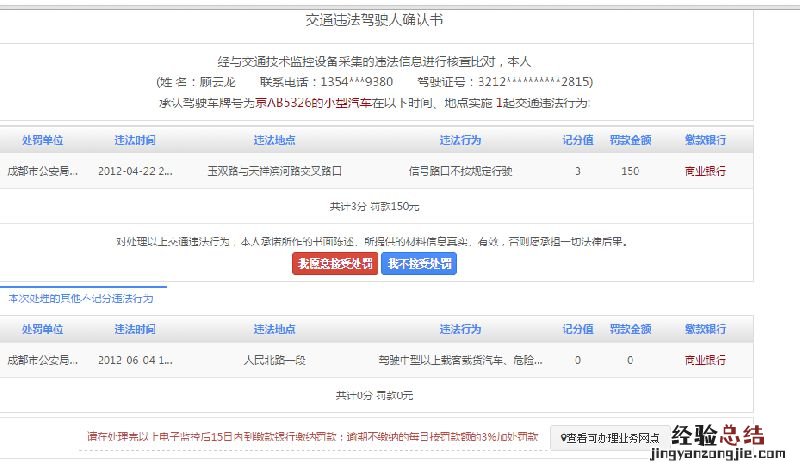The height and width of the screenshot is (472, 800).
Task: Click 缴款银行 header in lower table
Action: coord(705,329)
